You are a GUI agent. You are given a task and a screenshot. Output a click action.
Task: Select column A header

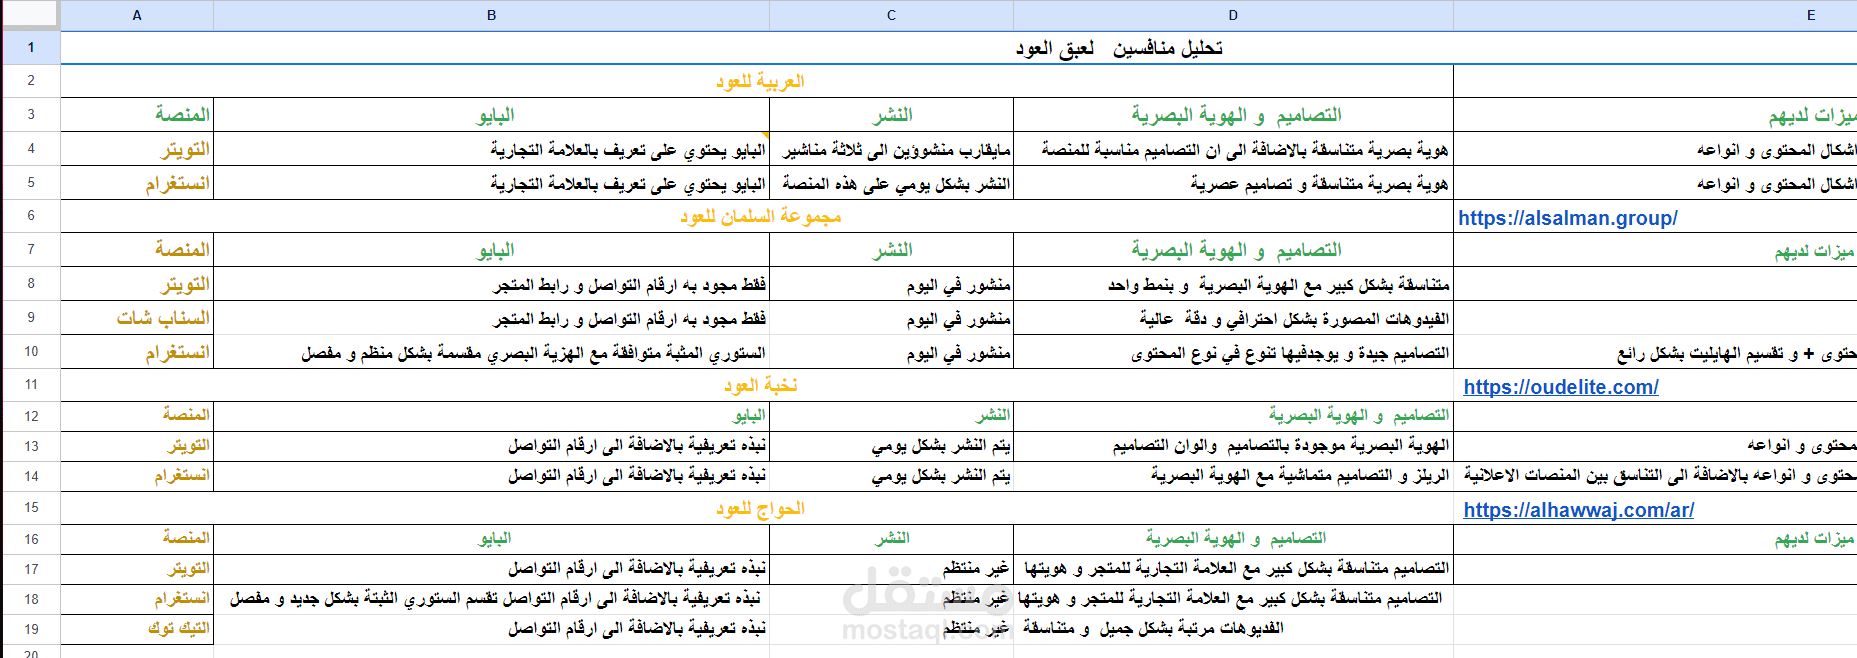[x=137, y=15]
